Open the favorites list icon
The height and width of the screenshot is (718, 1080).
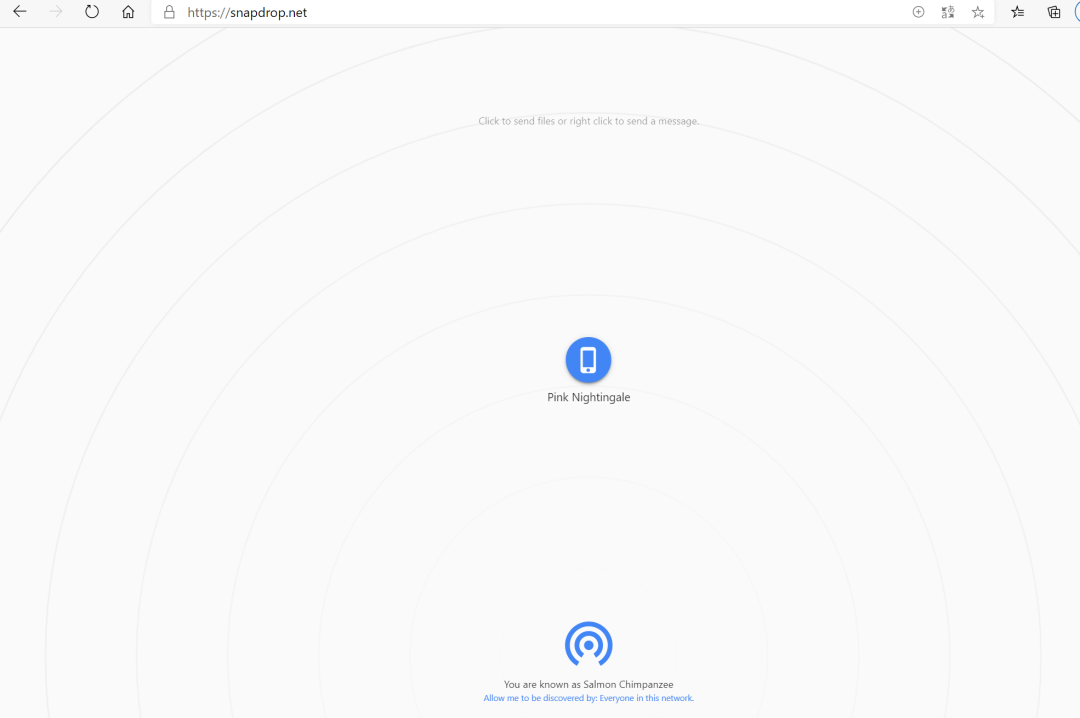coord(1017,12)
